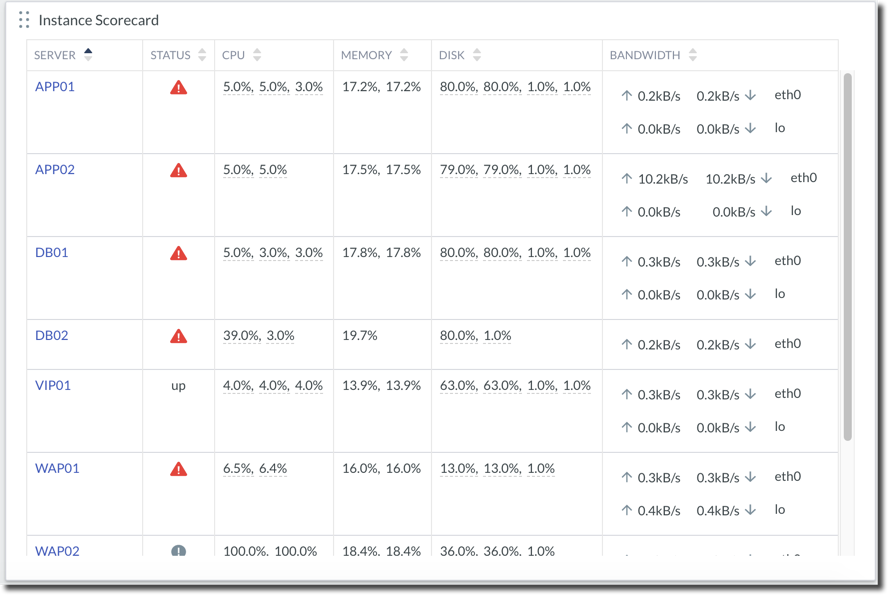Open the WAP01 server link
The height and width of the screenshot is (595, 888).
(x=57, y=469)
